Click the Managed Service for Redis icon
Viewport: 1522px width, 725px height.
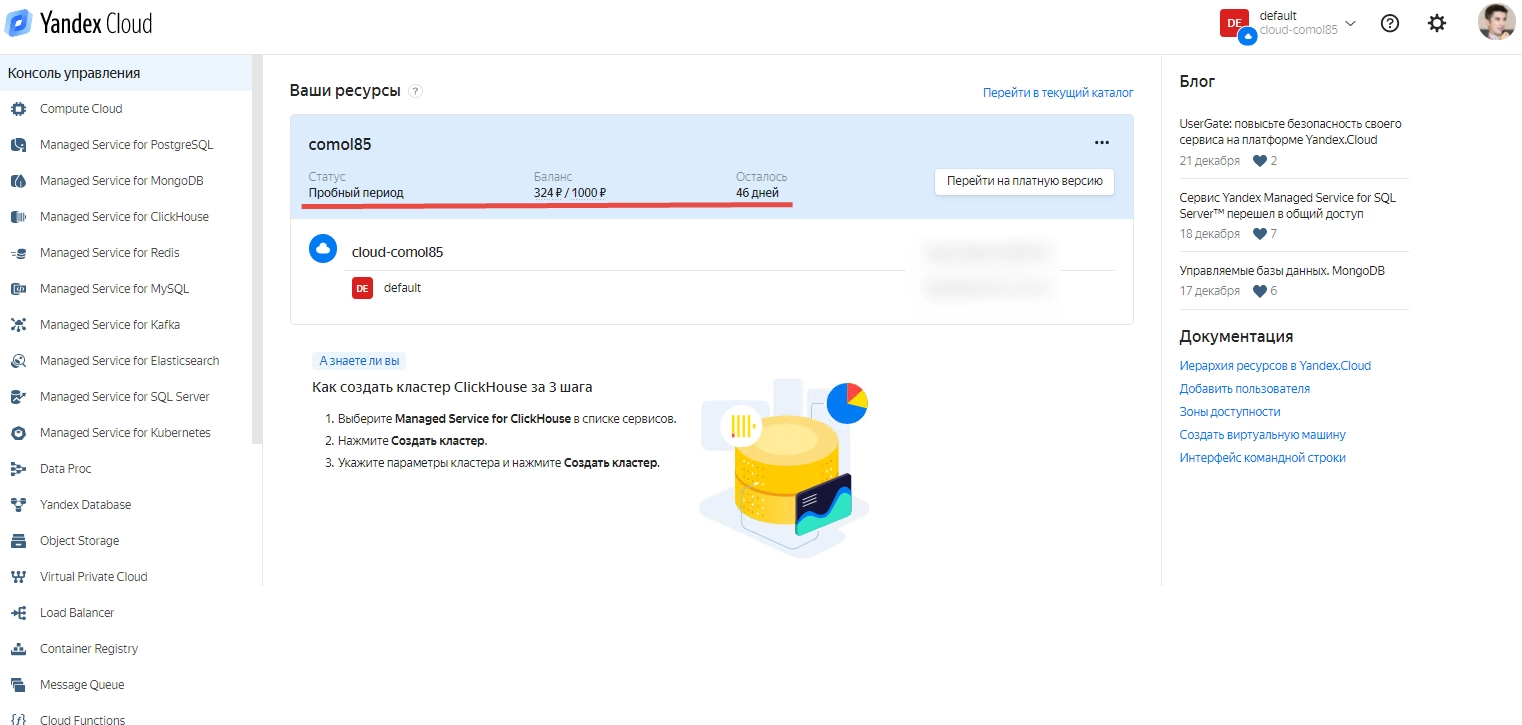18,253
